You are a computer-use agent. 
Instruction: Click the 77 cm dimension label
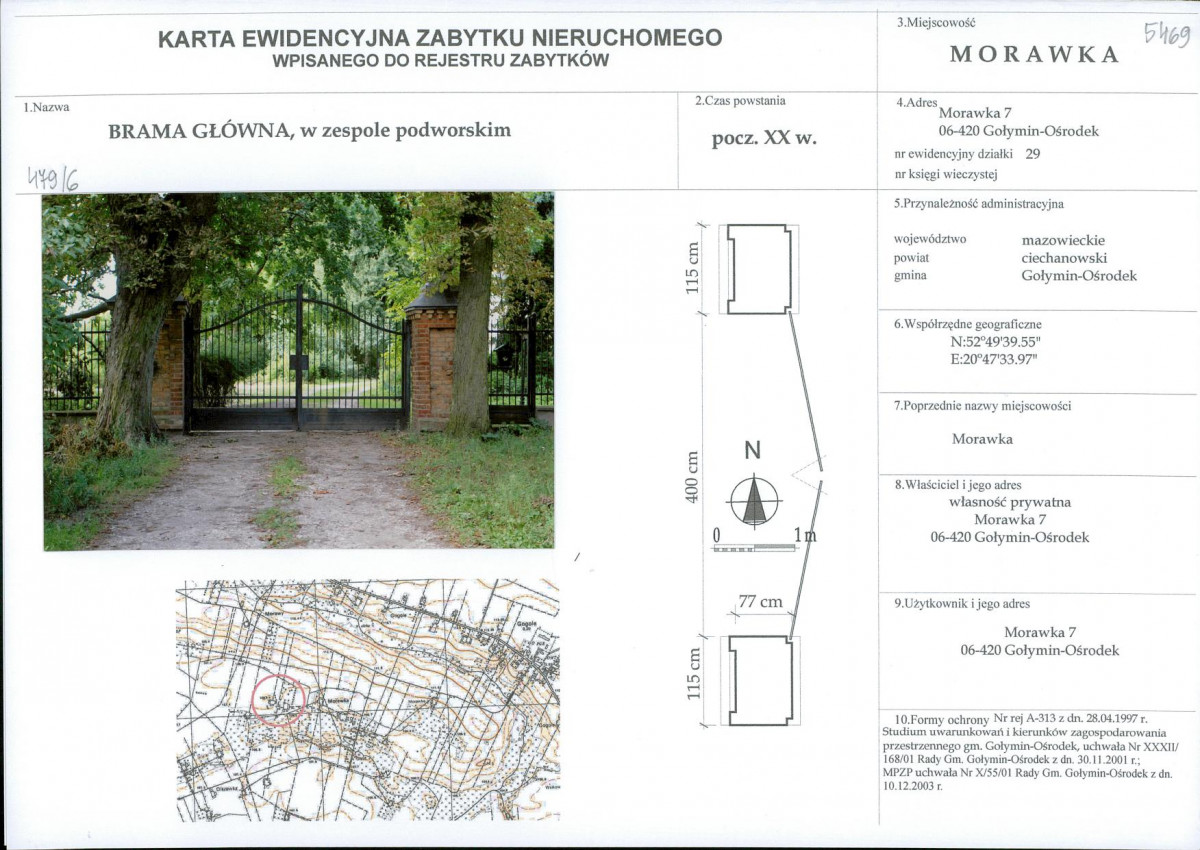coord(761,603)
